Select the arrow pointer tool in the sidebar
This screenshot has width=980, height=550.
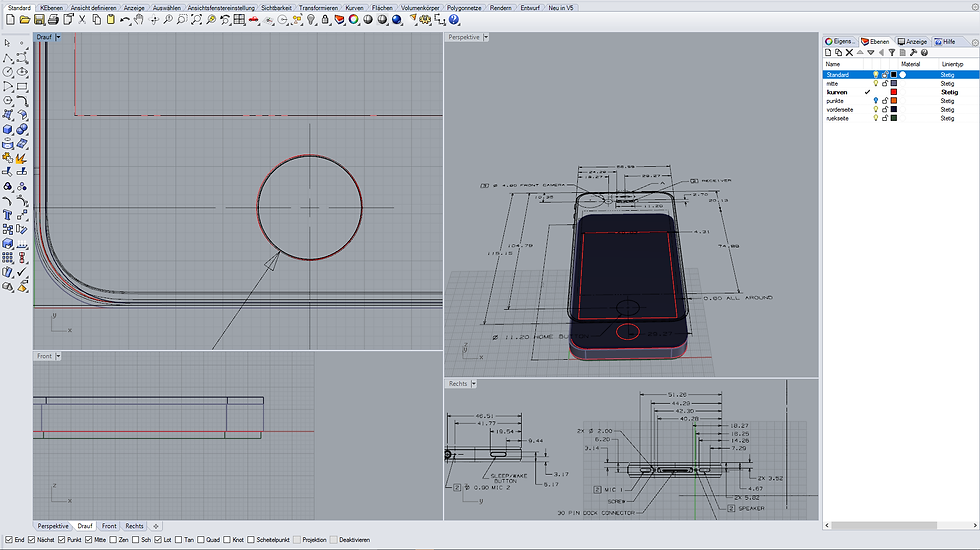point(8,43)
